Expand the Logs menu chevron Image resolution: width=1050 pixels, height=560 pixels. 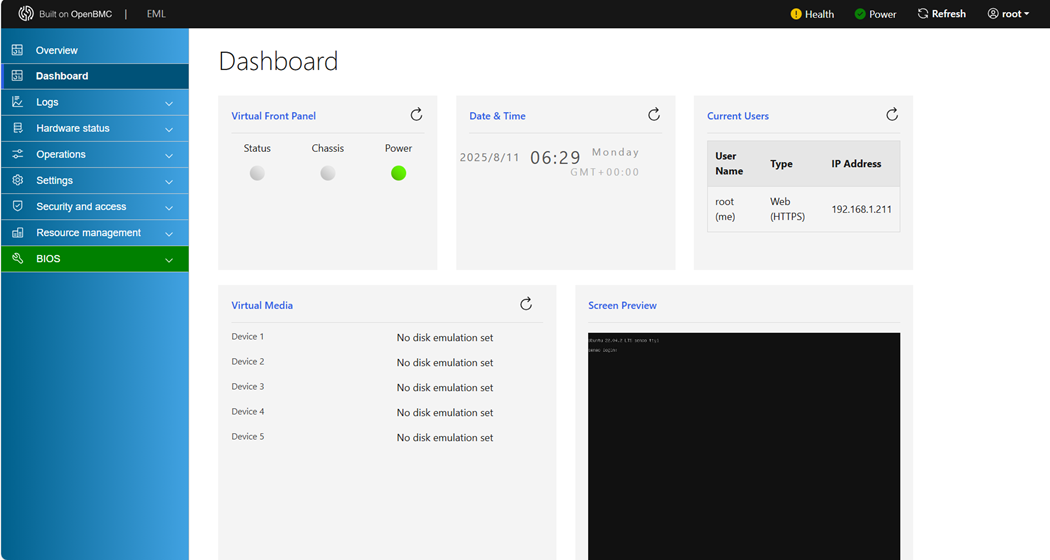point(168,103)
